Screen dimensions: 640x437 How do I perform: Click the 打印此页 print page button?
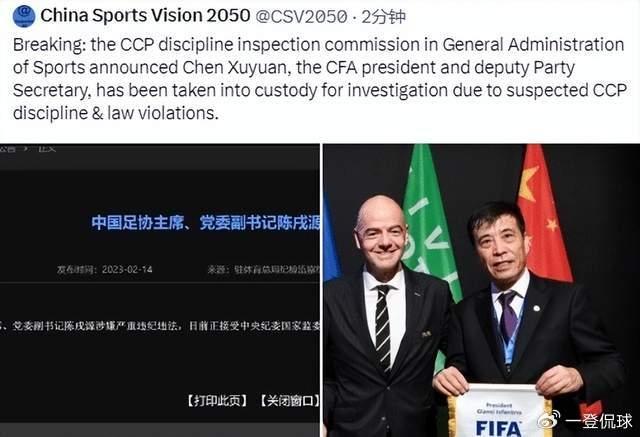217,401
